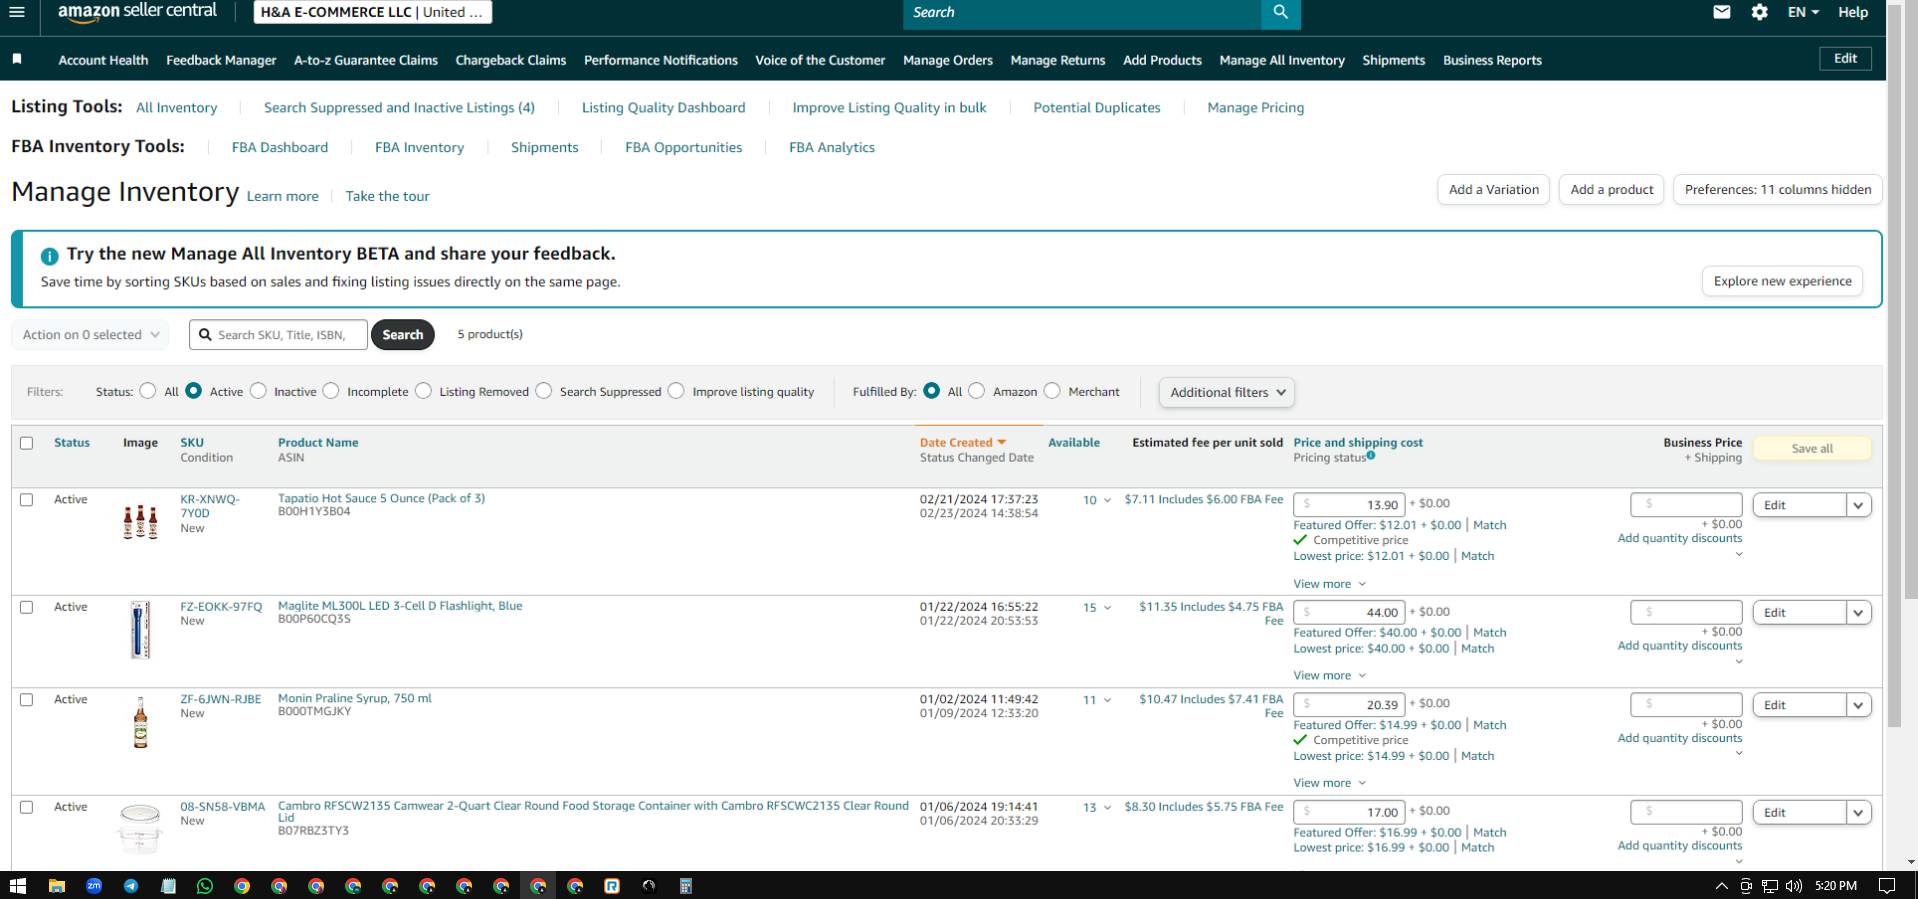Open RingCentral from the taskbar
The image size is (1918, 899).
click(612, 886)
